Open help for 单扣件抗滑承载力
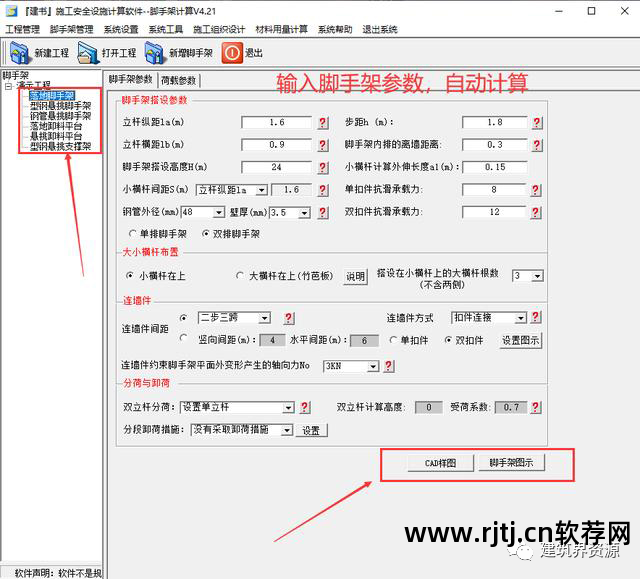Viewport: 640px width, 579px height. coord(537,190)
